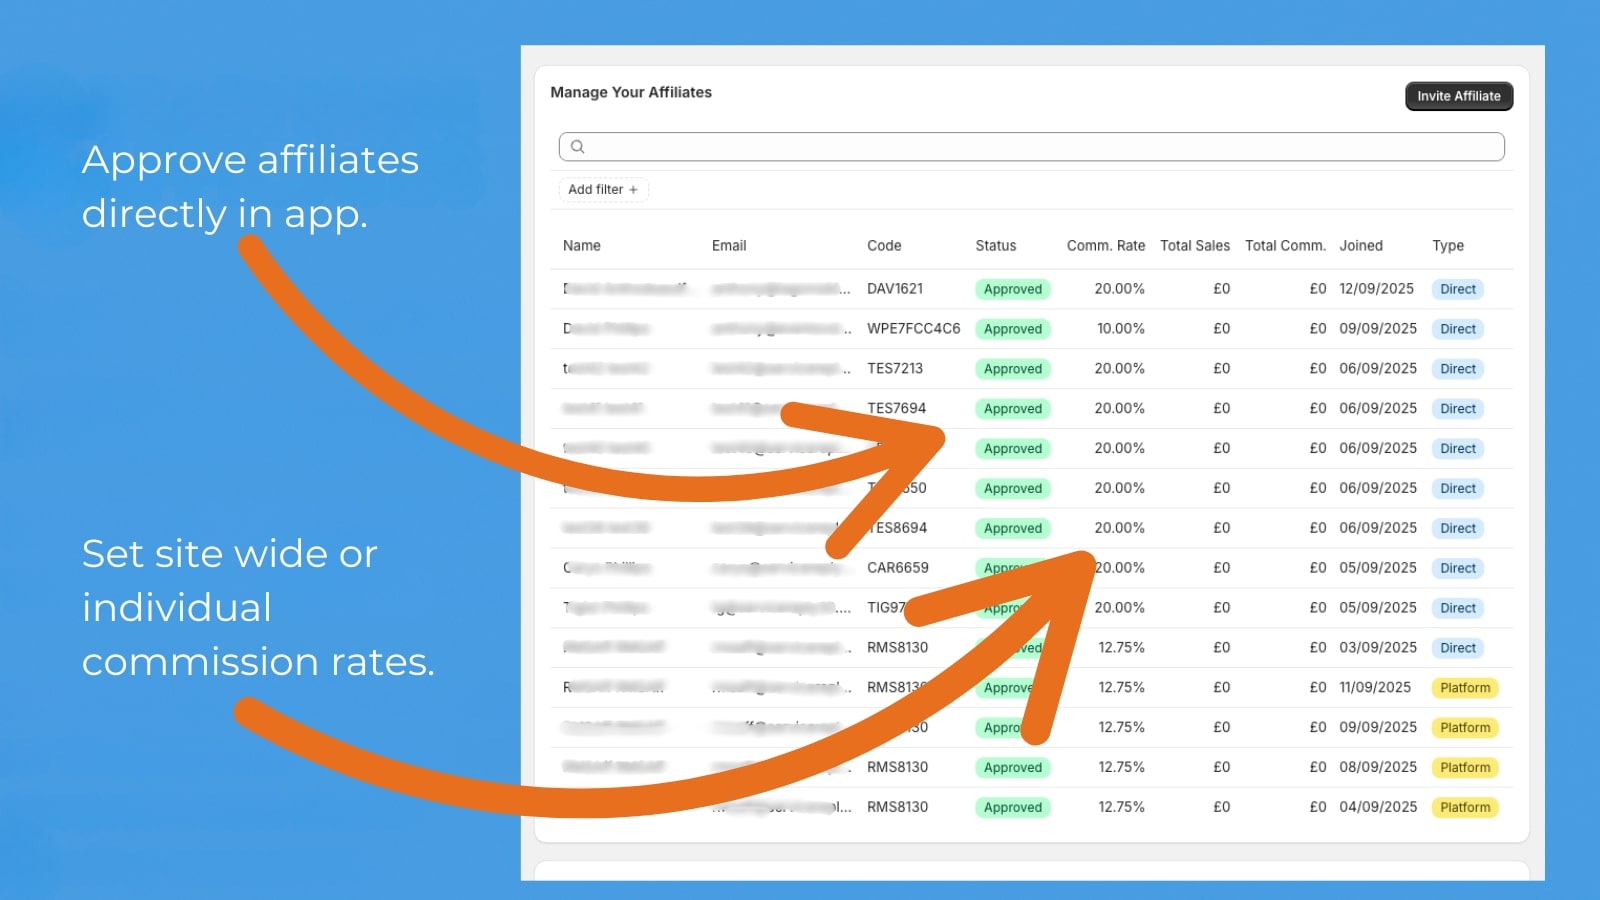
Task: Click the Total Comm. column header
Action: point(1285,246)
